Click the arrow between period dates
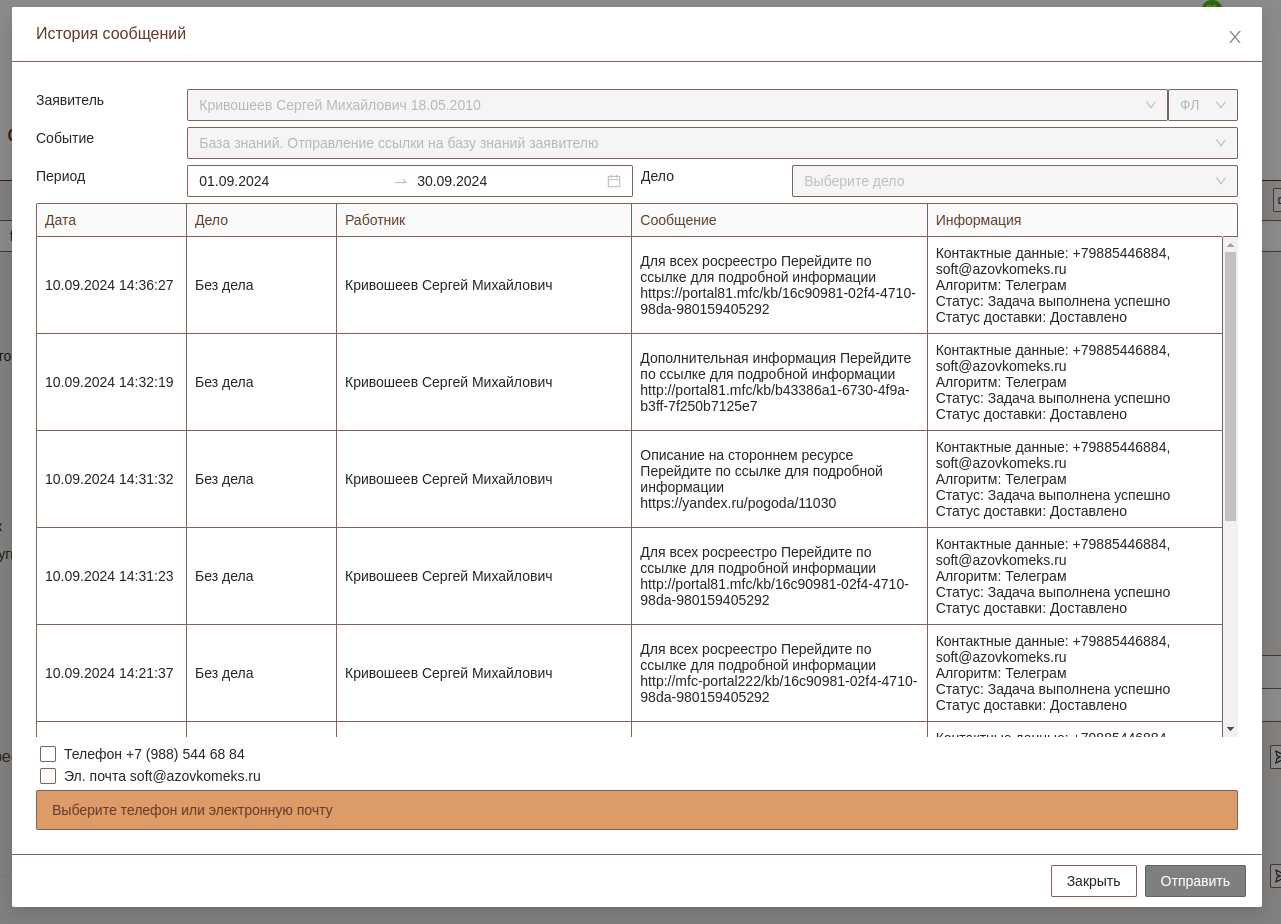The width and height of the screenshot is (1281, 924). click(x=401, y=181)
